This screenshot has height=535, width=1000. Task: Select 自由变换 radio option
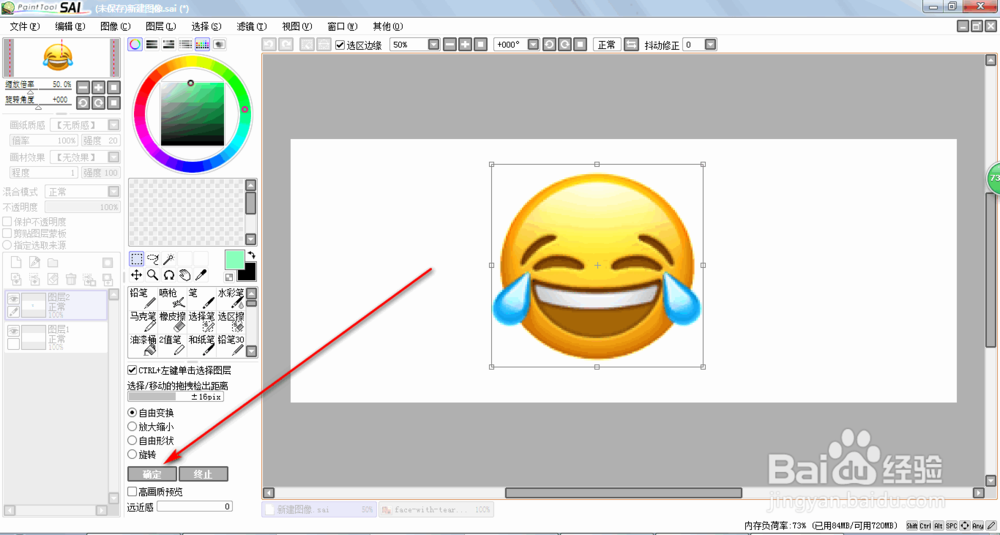pyautogui.click(x=133, y=413)
